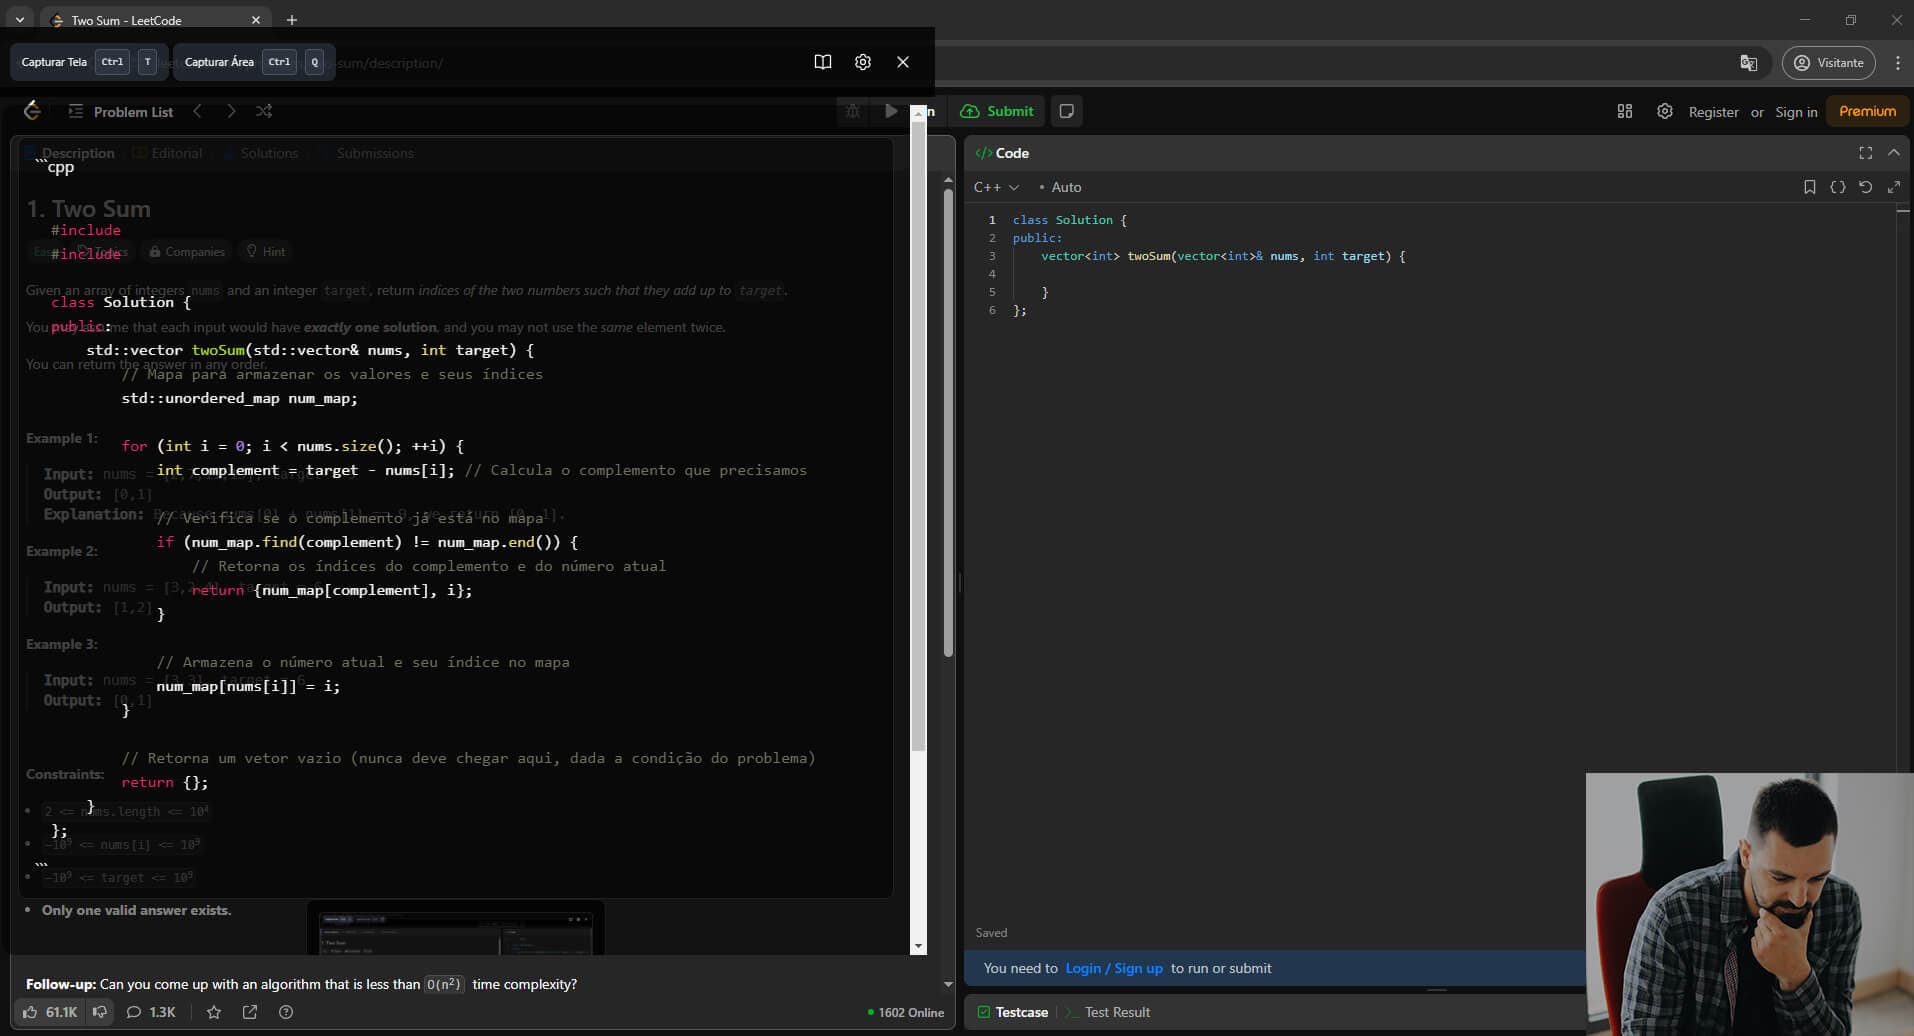Close the capture overlay with X
The image size is (1914, 1036).
903,62
